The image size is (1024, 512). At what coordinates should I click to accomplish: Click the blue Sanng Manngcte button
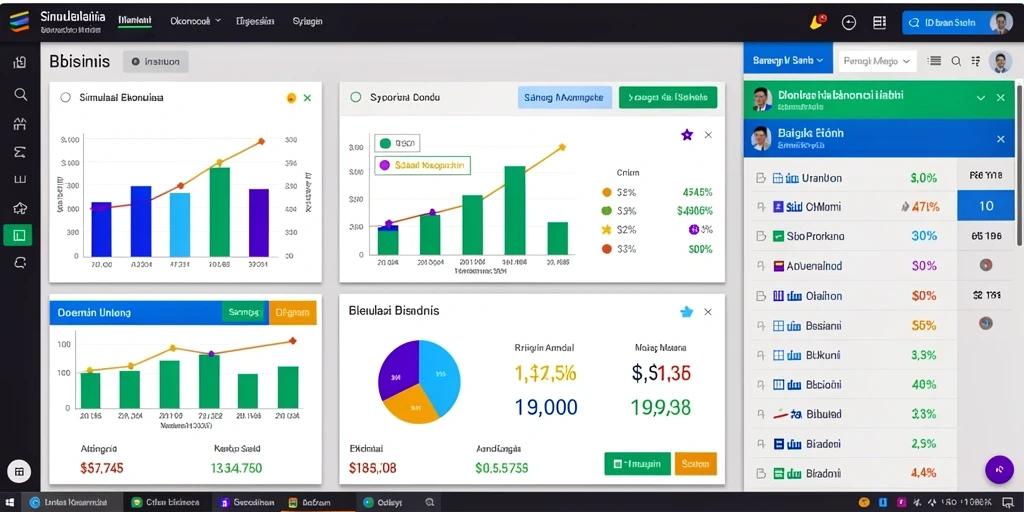coord(564,97)
